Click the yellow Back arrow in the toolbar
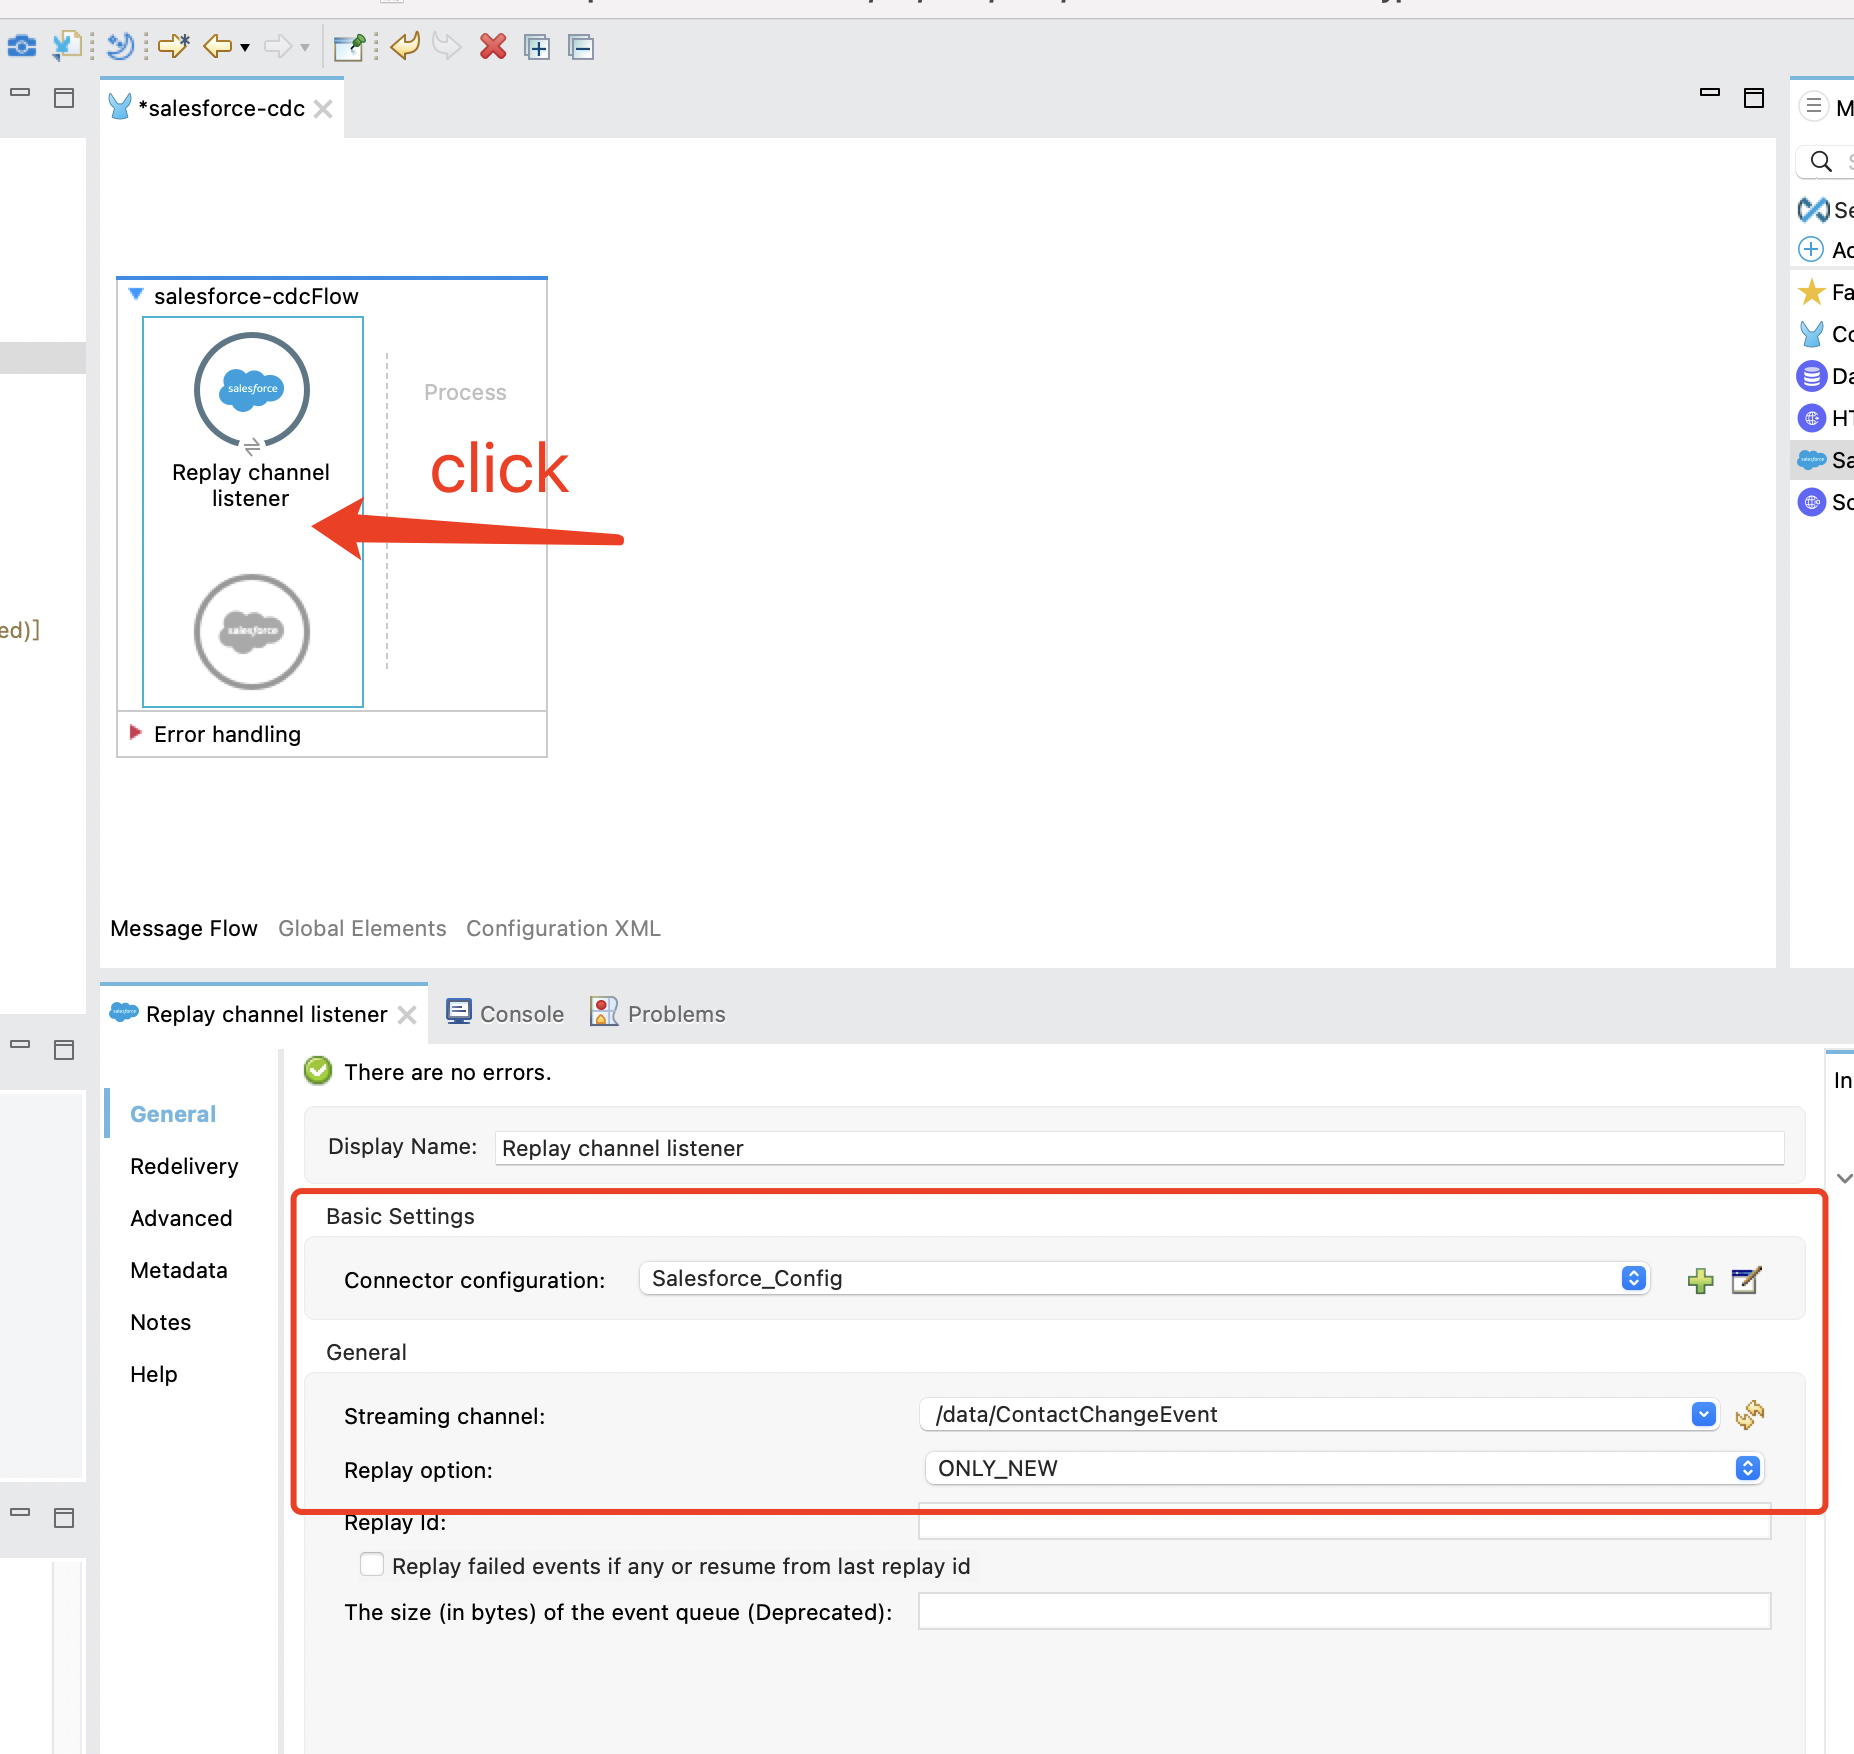This screenshot has width=1854, height=1754. pyautogui.click(x=217, y=46)
